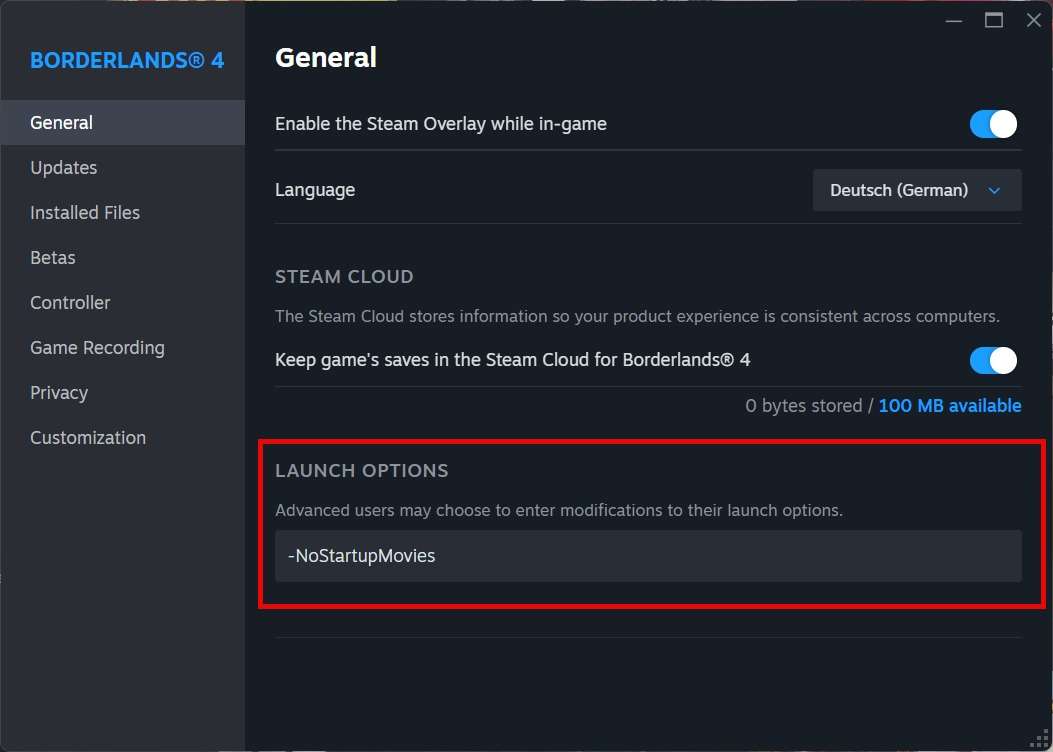Viewport: 1053px width, 752px height.
Task: Open the Controller settings tab
Action: point(122,303)
